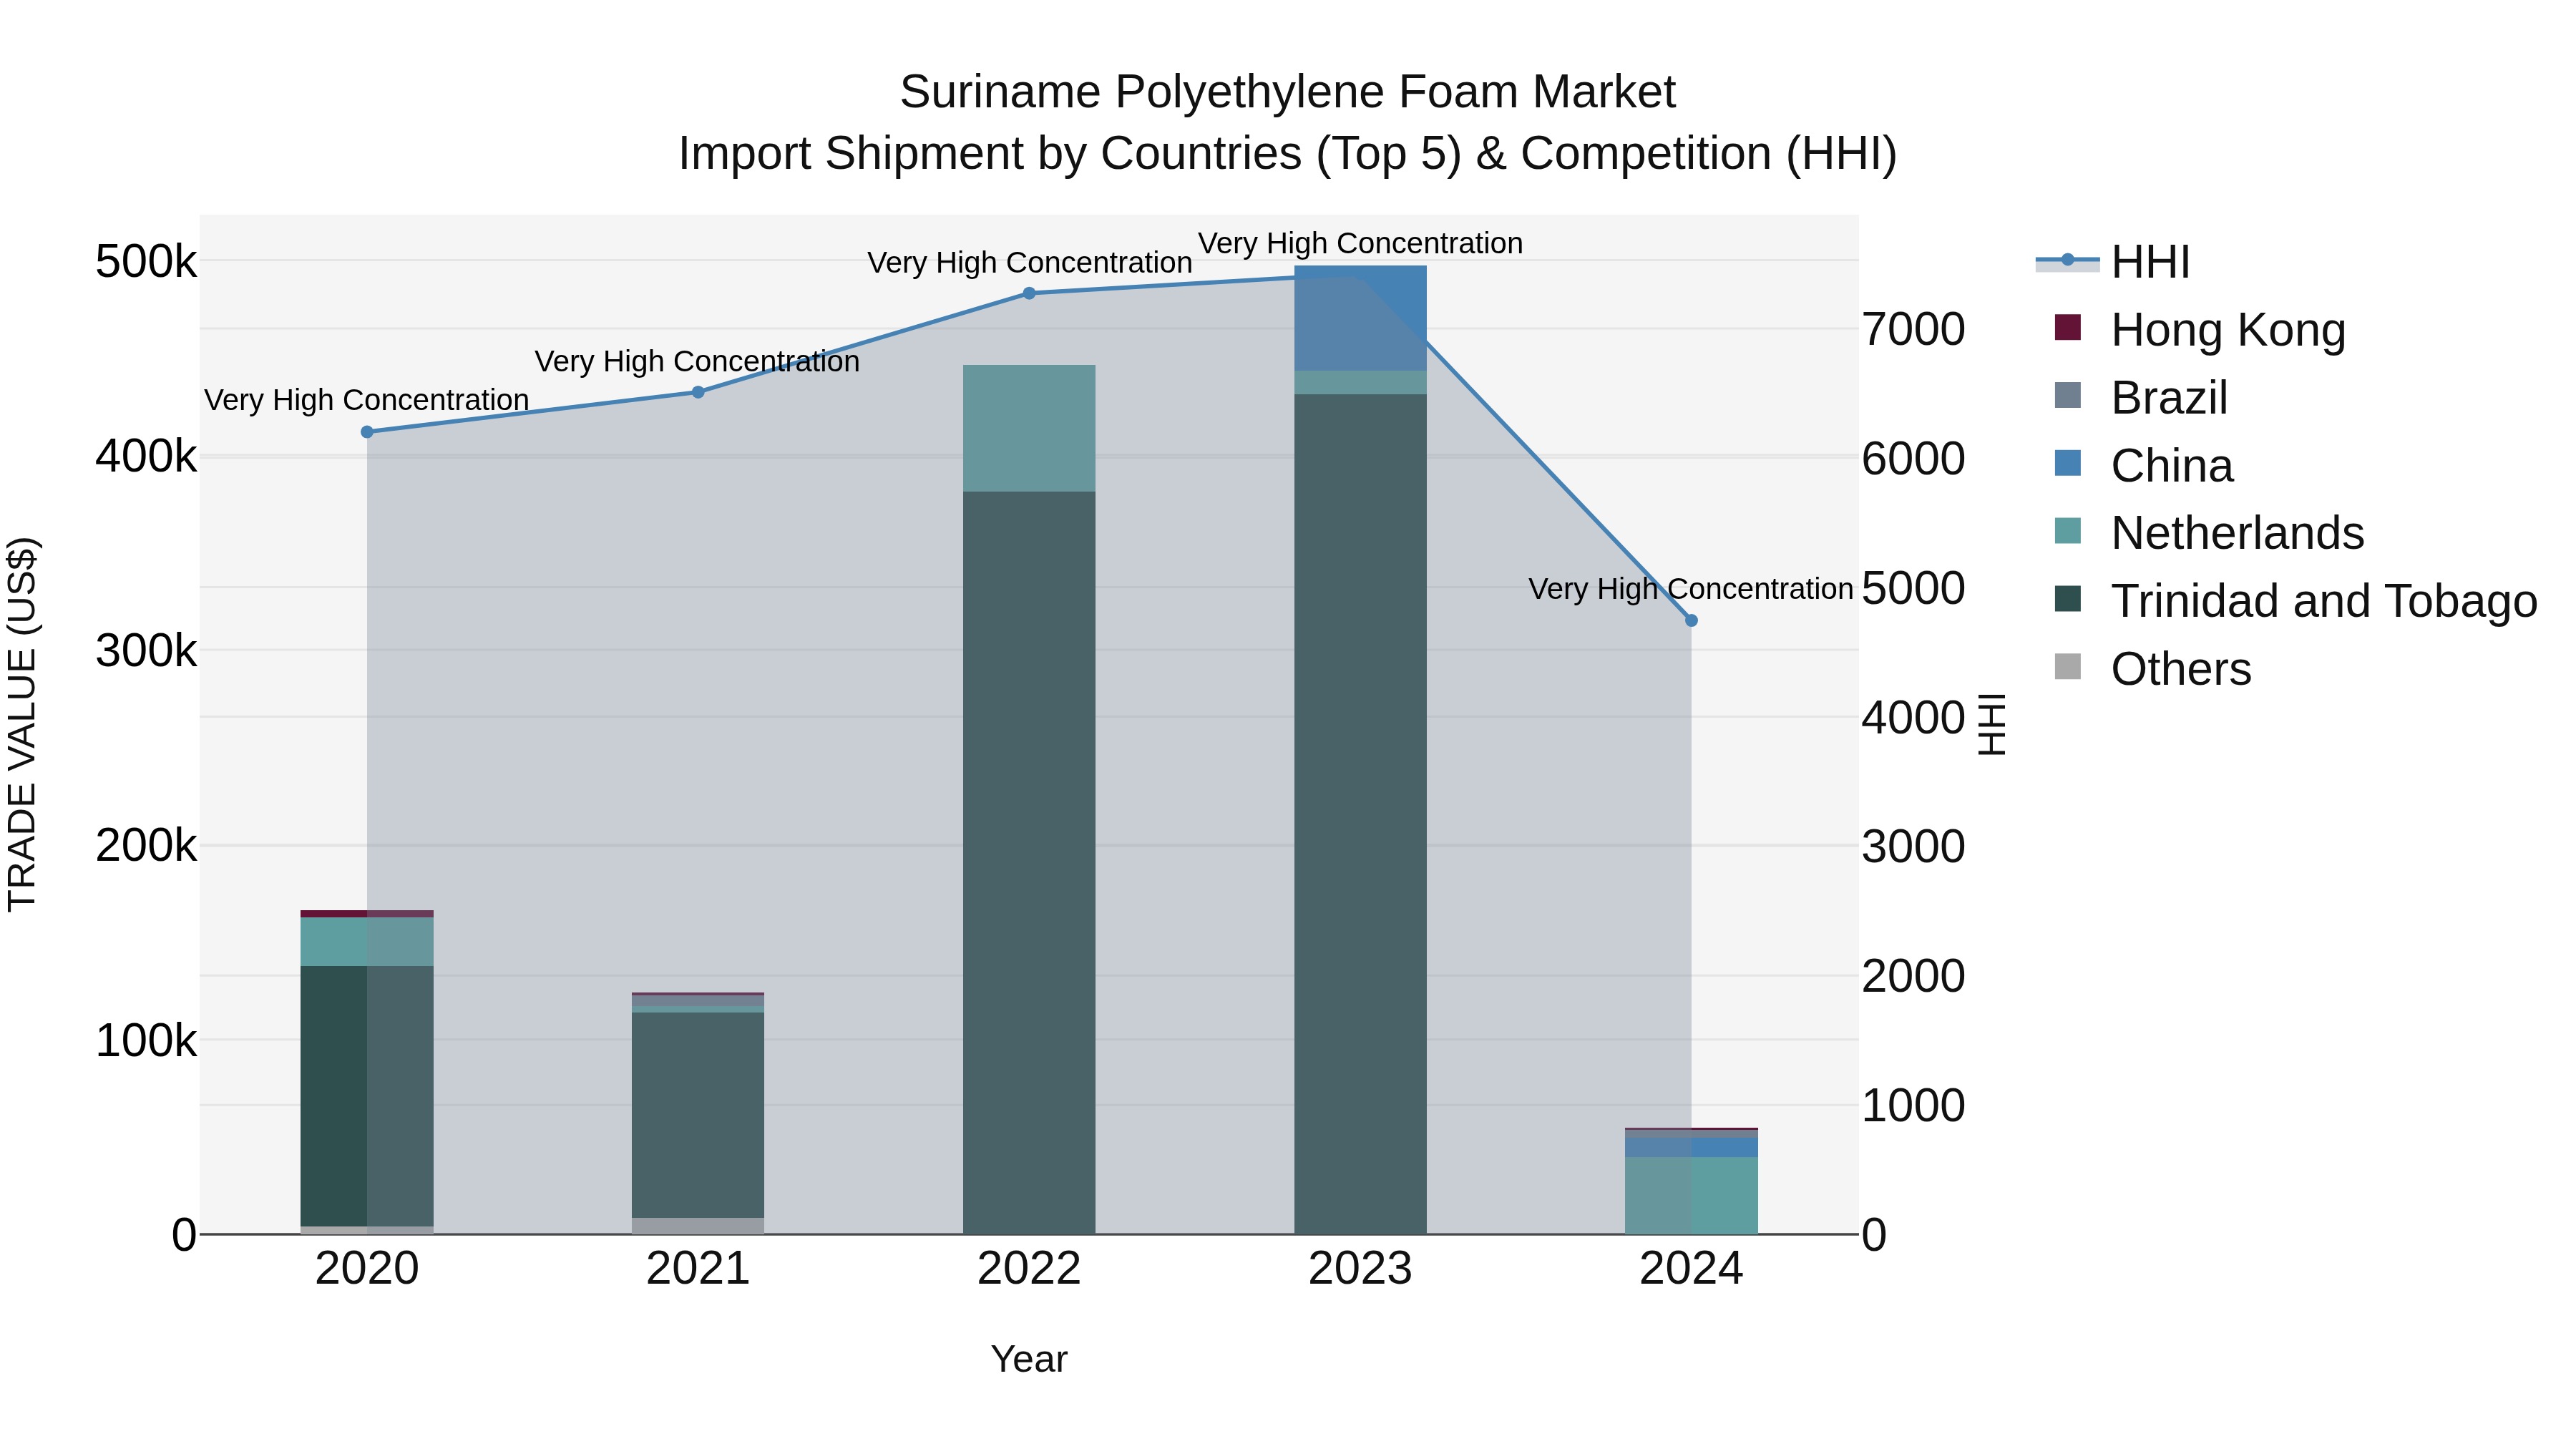Toggle the China legend entry
Image resolution: width=2576 pixels, height=1449 pixels.
[2143, 465]
